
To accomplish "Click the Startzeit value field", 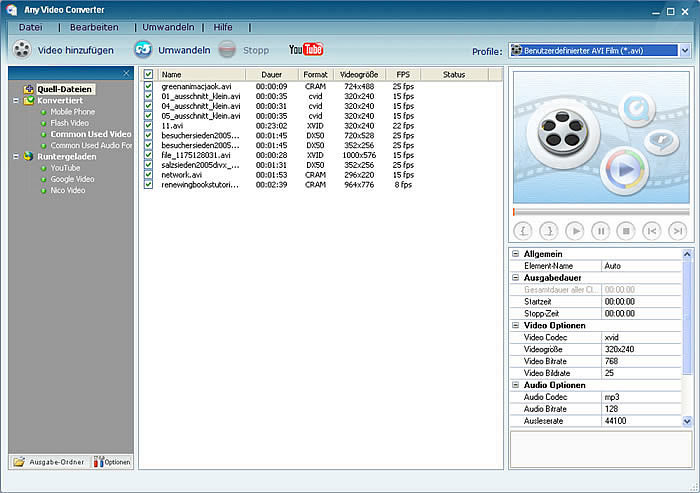I will click(x=641, y=301).
